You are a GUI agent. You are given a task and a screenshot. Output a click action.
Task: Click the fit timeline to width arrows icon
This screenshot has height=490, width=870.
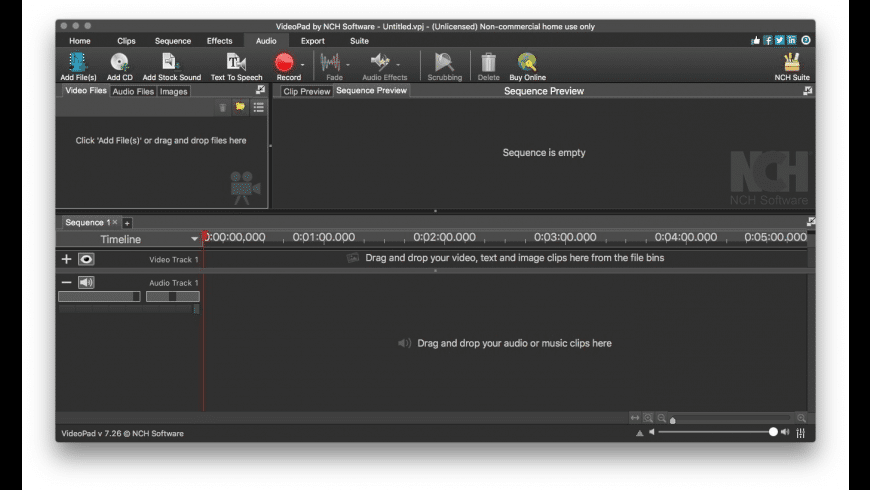(x=635, y=418)
